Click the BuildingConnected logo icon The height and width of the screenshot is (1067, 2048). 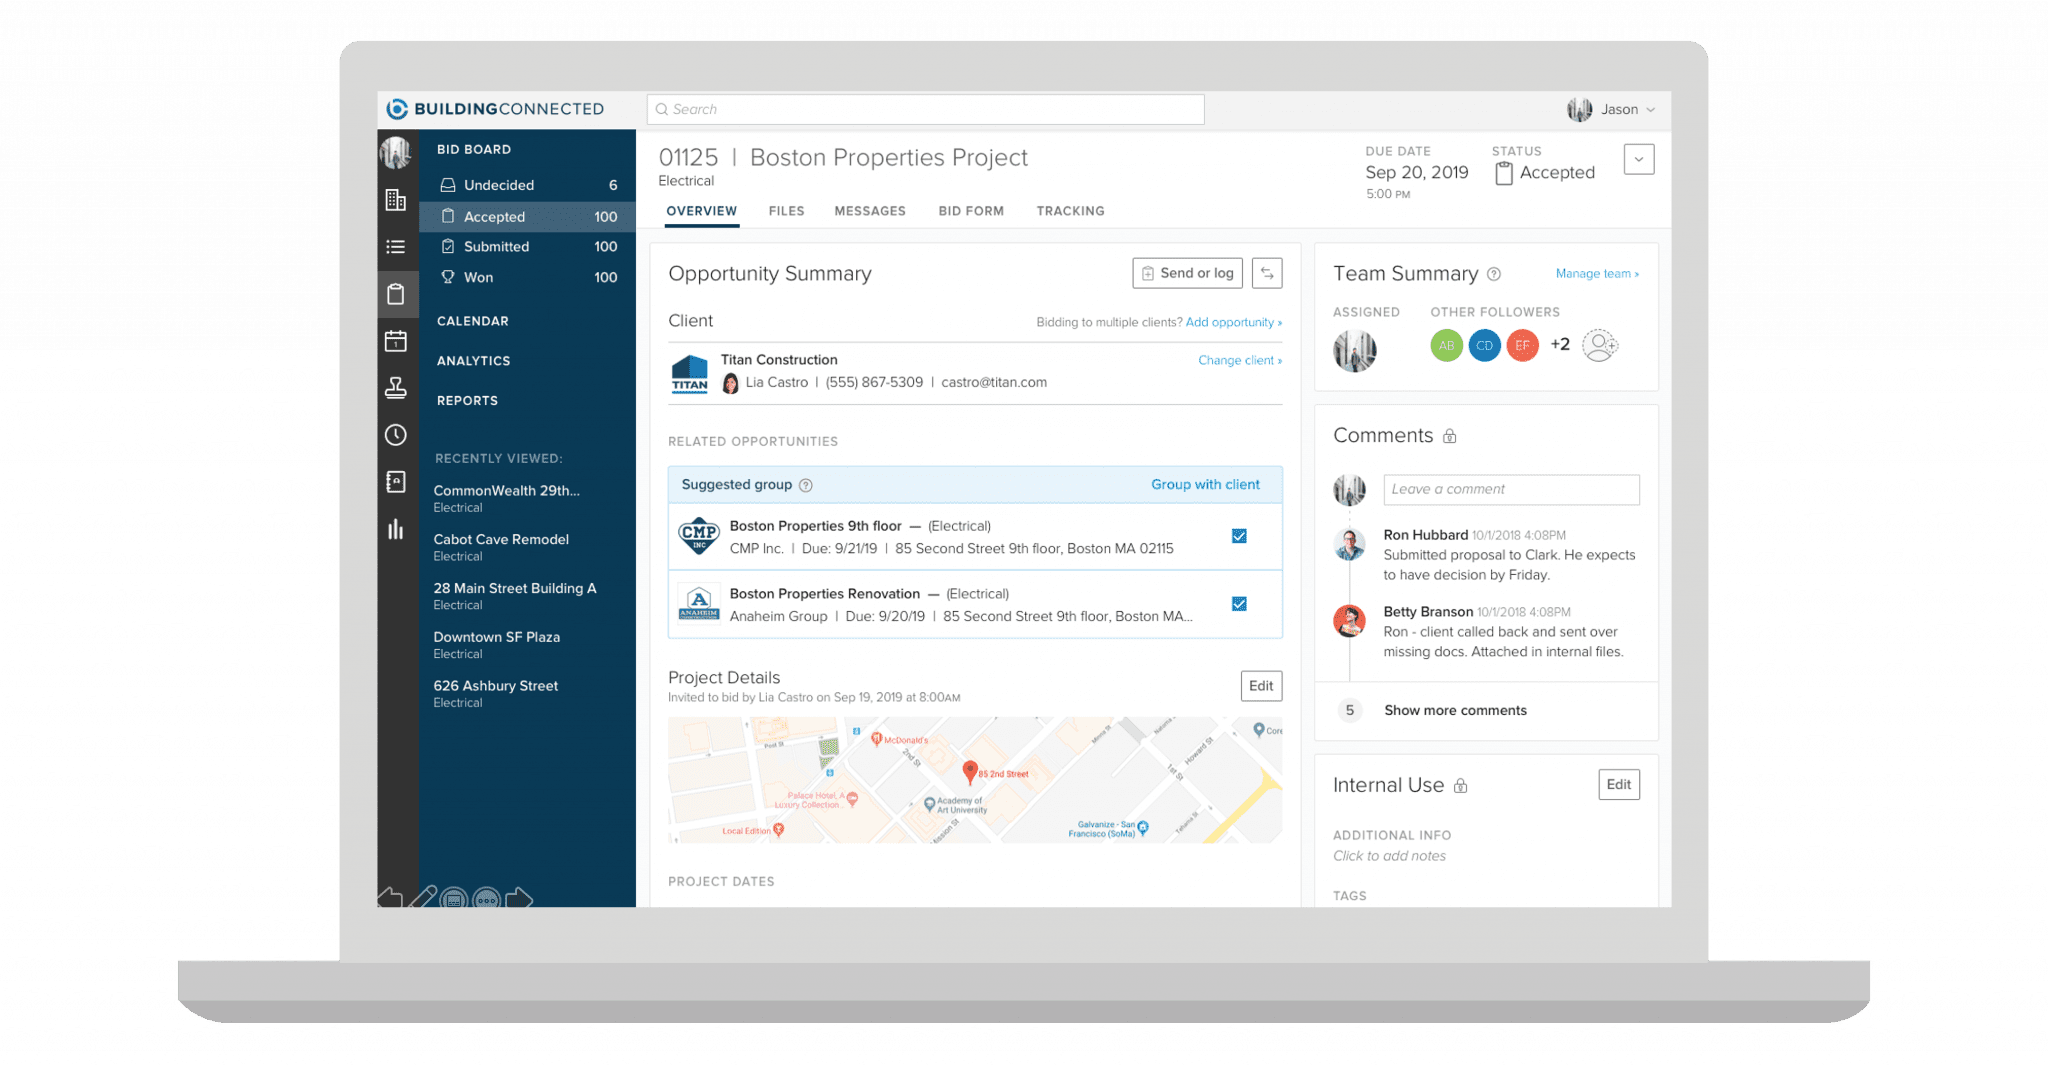click(x=397, y=109)
